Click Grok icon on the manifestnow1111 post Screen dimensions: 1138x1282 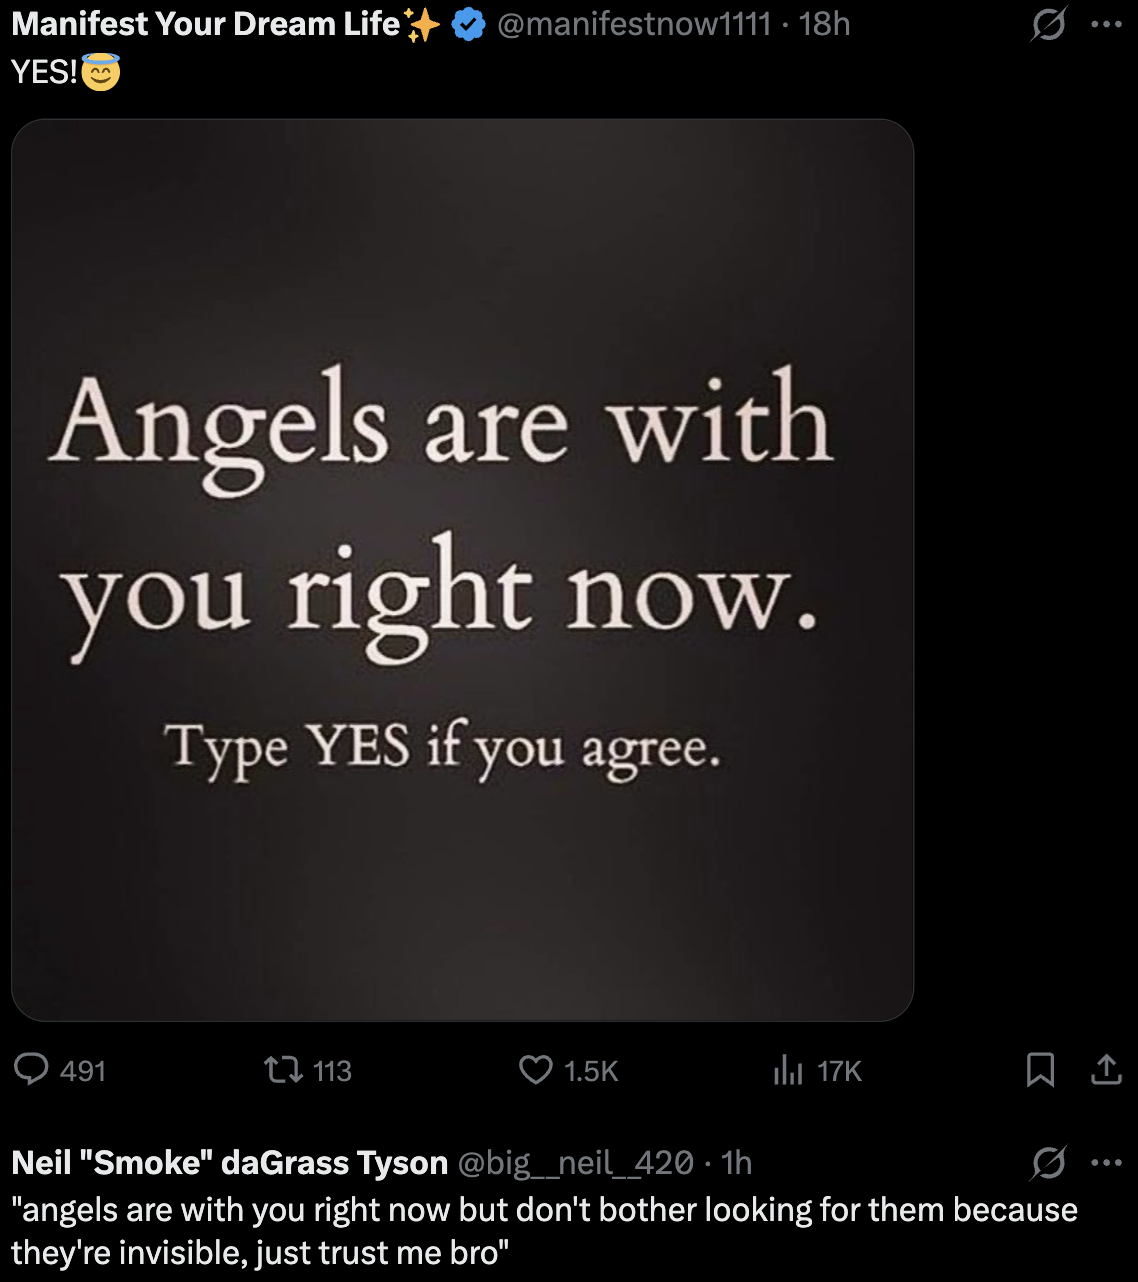tap(1048, 24)
